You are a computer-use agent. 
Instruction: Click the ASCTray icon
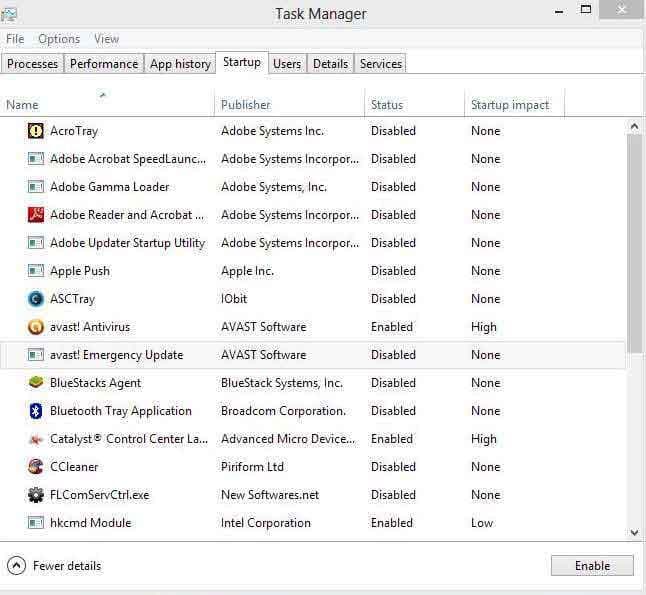pos(36,299)
